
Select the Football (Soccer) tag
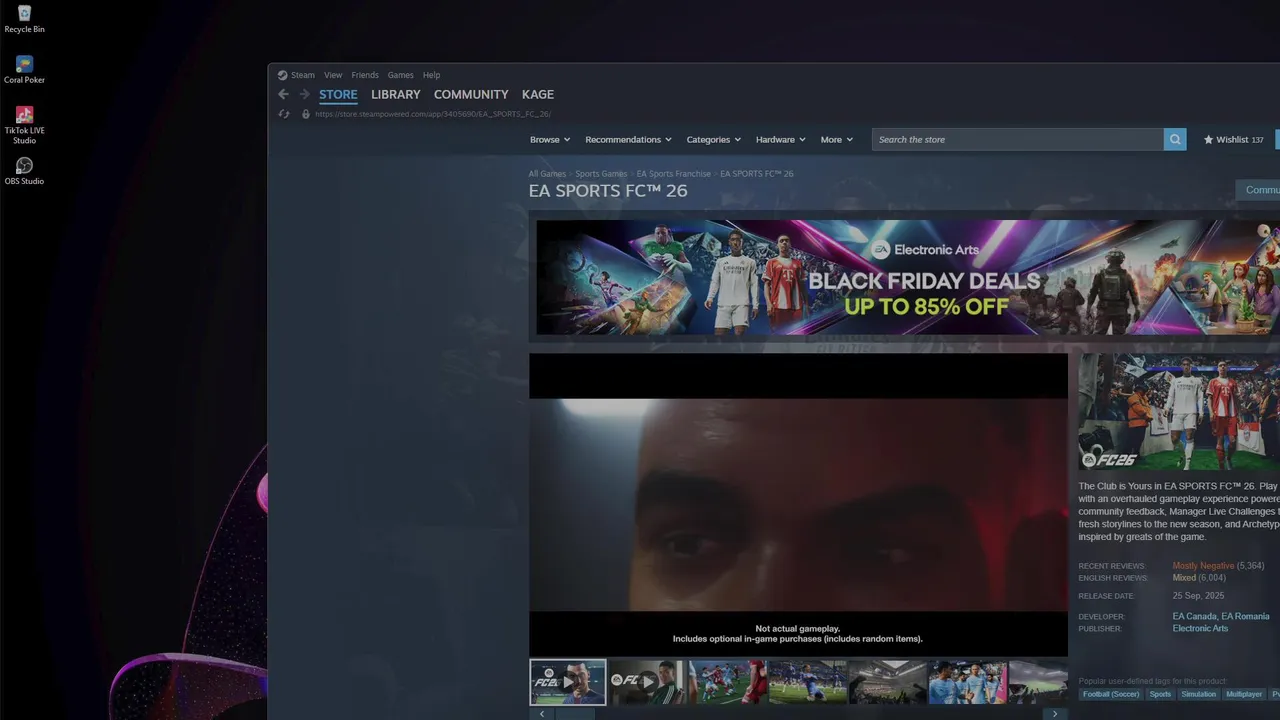click(1110, 694)
